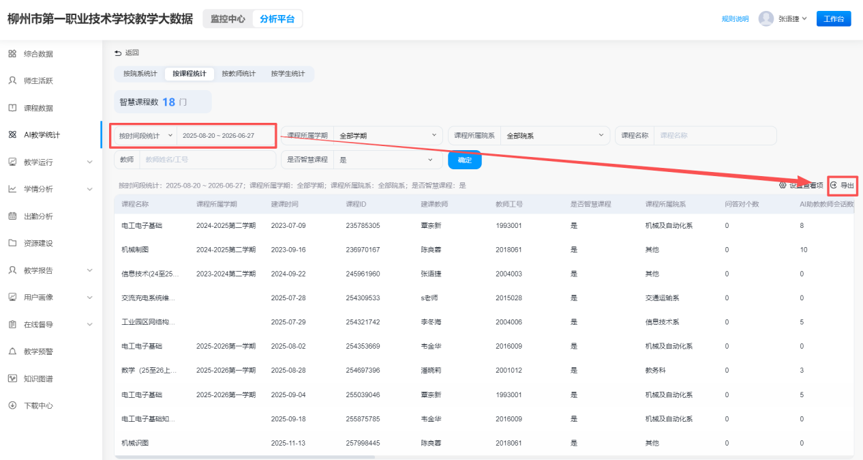Click the export icon next to 导出
Viewport: 863px width, 460px height.
[834, 185]
